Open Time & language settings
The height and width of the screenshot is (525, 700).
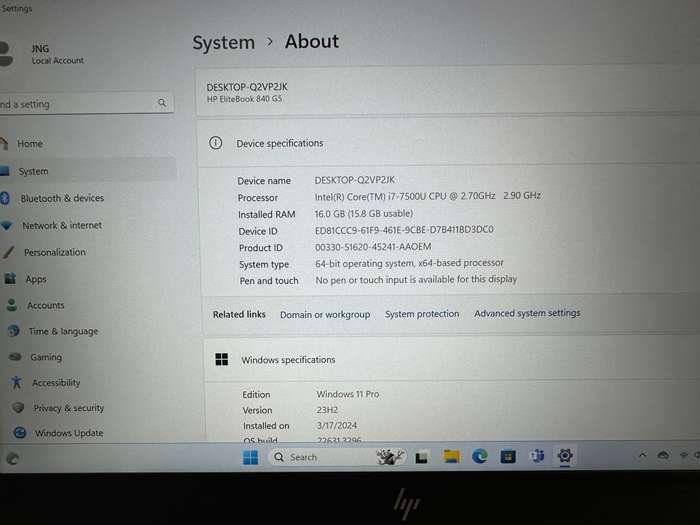tap(63, 331)
